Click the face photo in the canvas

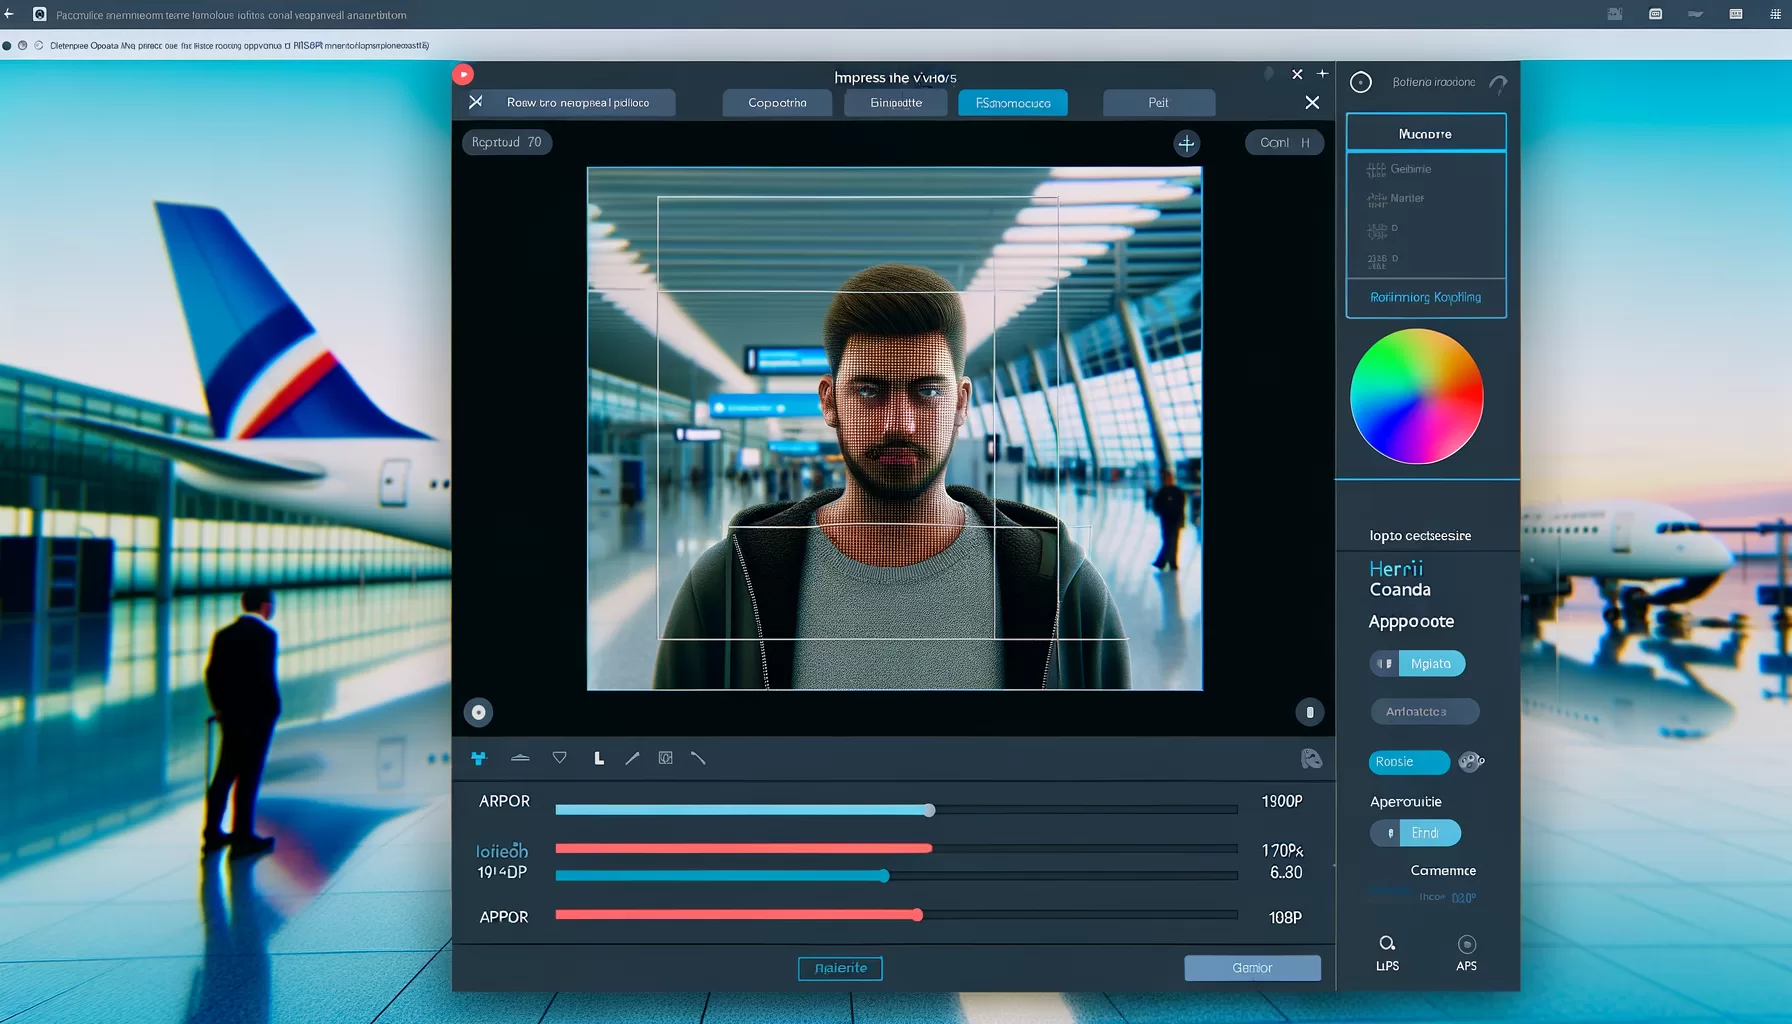[x=894, y=428]
